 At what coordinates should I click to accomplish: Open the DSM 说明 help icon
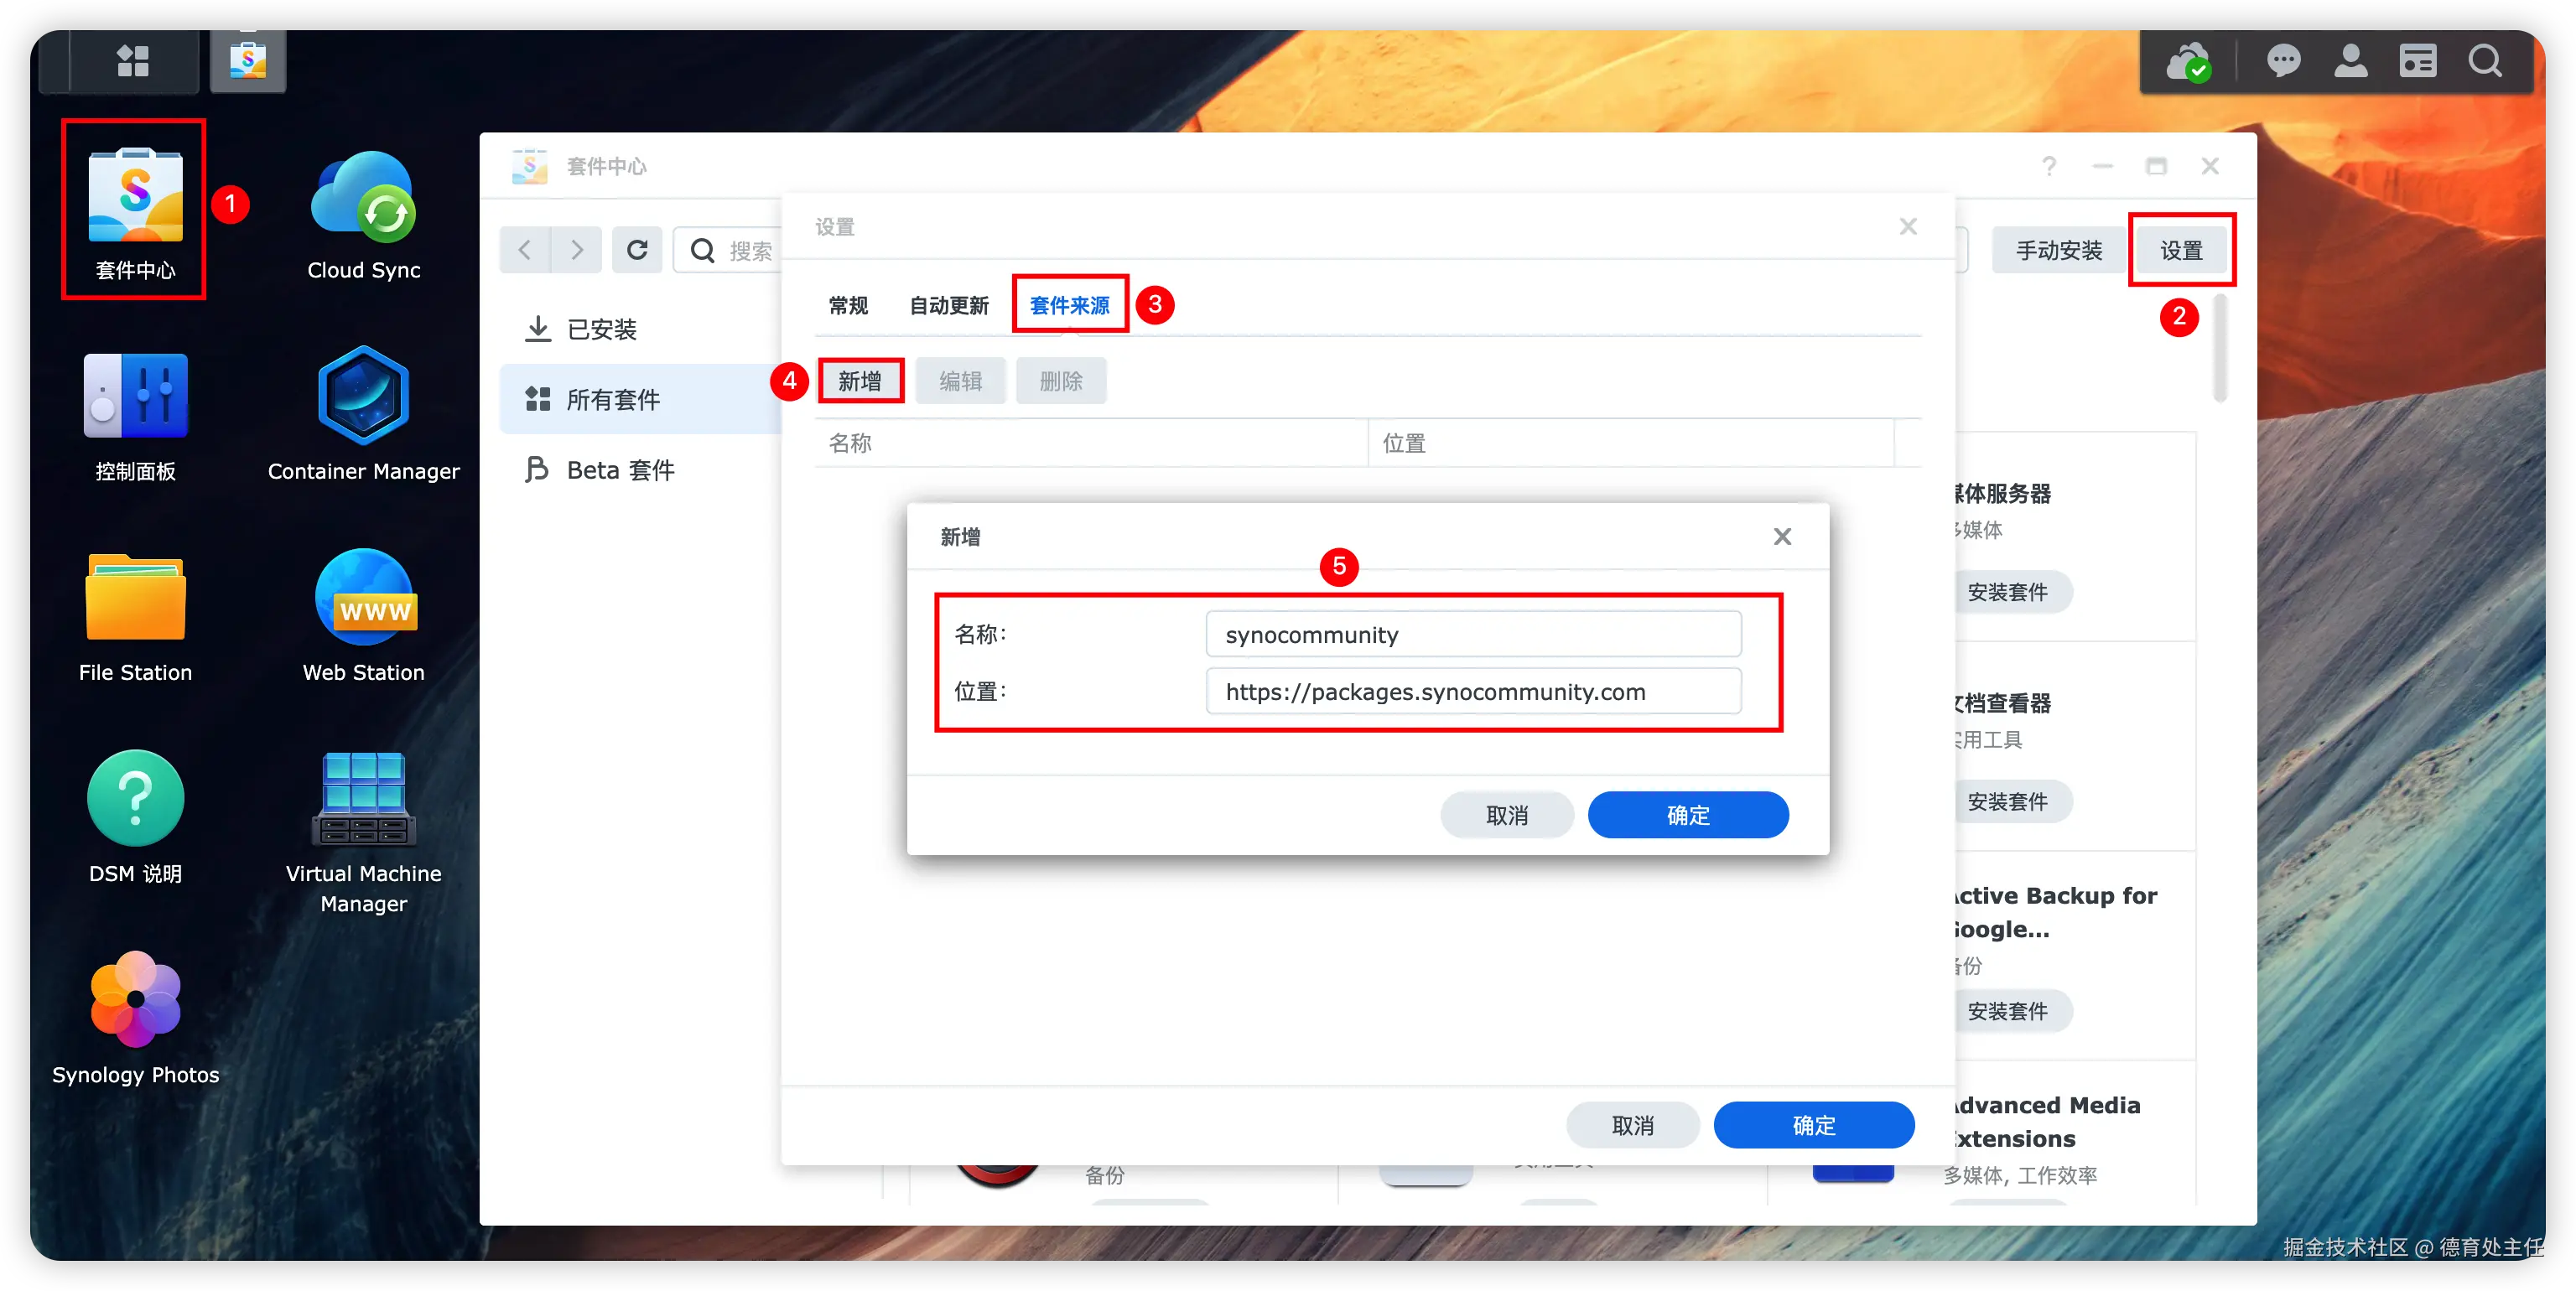(x=135, y=798)
